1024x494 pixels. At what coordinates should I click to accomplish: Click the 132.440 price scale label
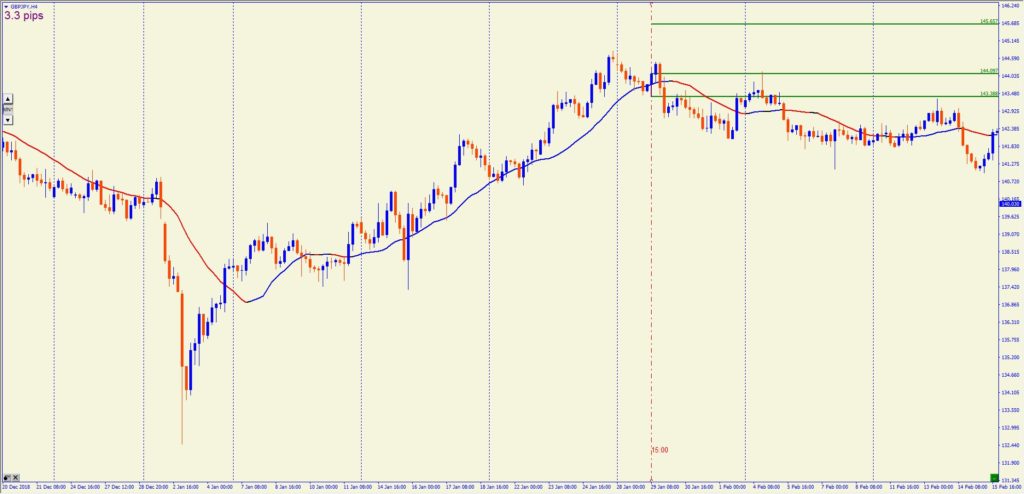(x=1010, y=445)
